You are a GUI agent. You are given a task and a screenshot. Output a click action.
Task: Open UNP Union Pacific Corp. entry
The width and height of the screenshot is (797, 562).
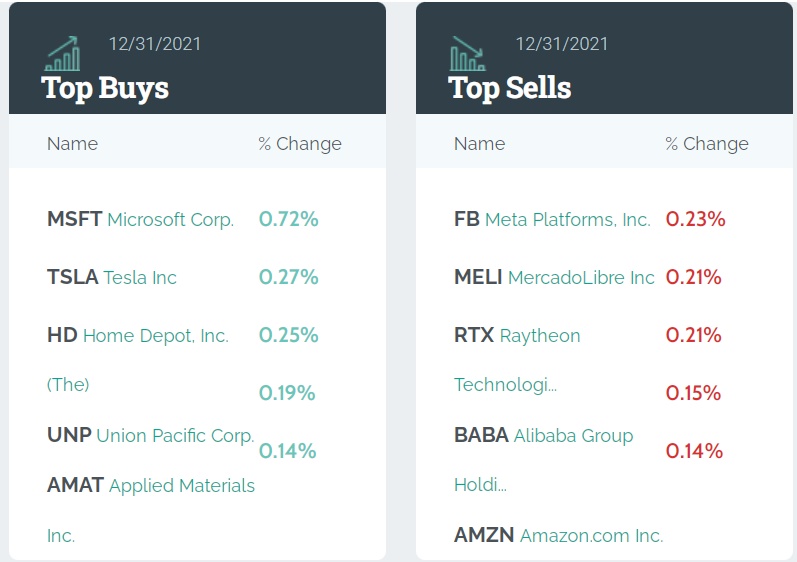tap(150, 435)
